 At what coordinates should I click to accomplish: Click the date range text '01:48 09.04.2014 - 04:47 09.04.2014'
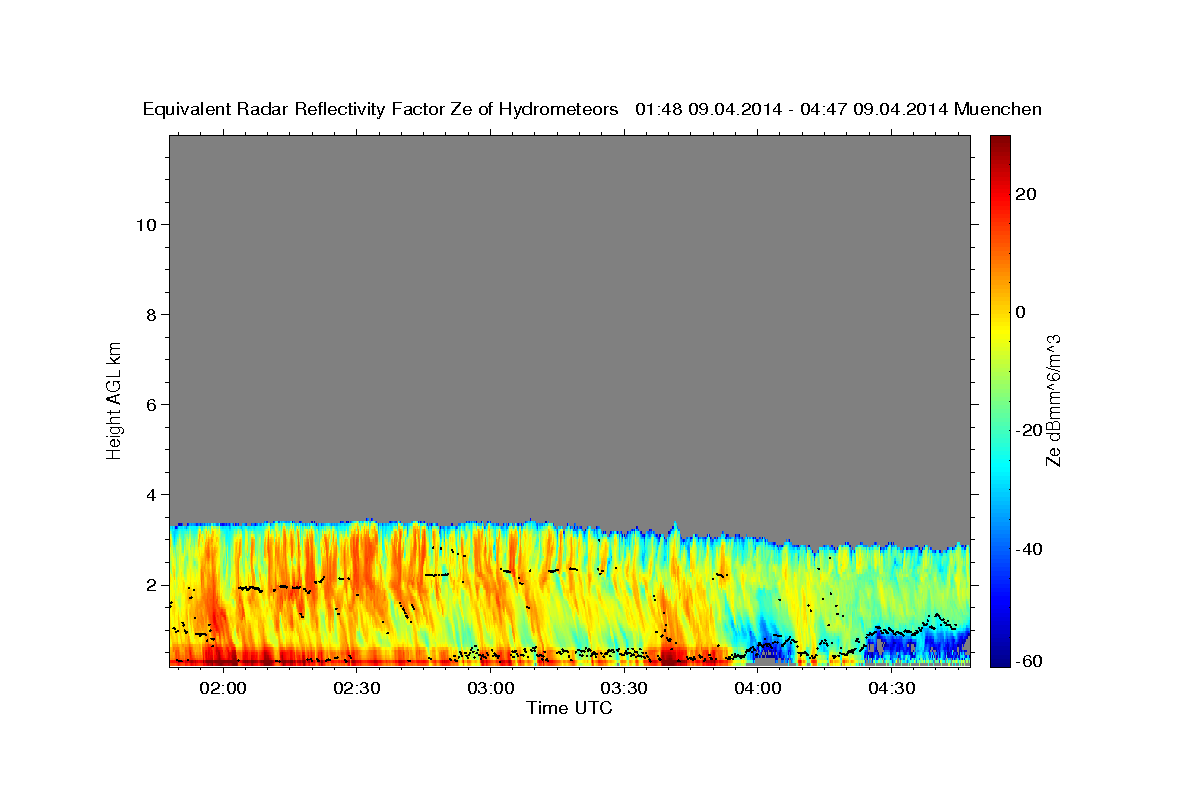click(792, 110)
